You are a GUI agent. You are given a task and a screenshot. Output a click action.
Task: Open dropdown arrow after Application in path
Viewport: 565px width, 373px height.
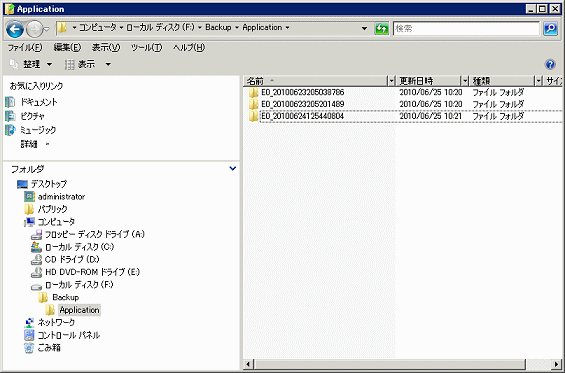click(x=287, y=27)
